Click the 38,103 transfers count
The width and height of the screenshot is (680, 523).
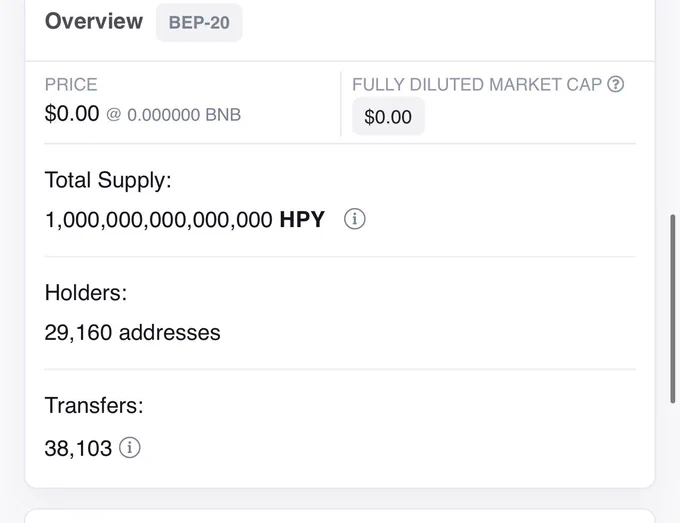78,448
